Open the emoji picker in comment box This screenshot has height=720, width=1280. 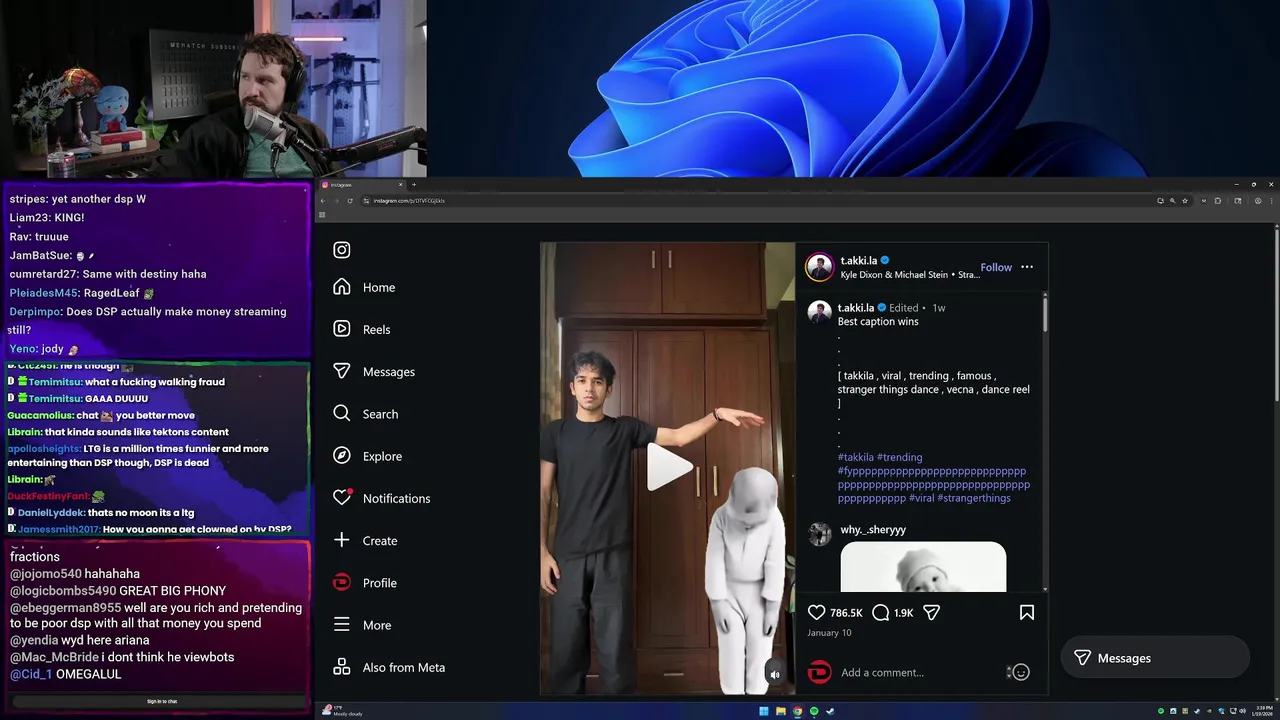(1020, 672)
